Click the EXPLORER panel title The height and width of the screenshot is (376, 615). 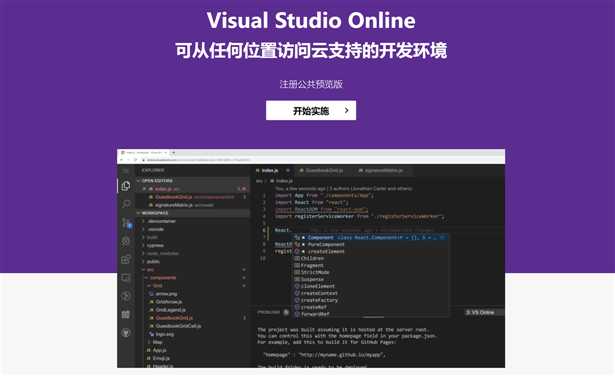tap(153, 171)
